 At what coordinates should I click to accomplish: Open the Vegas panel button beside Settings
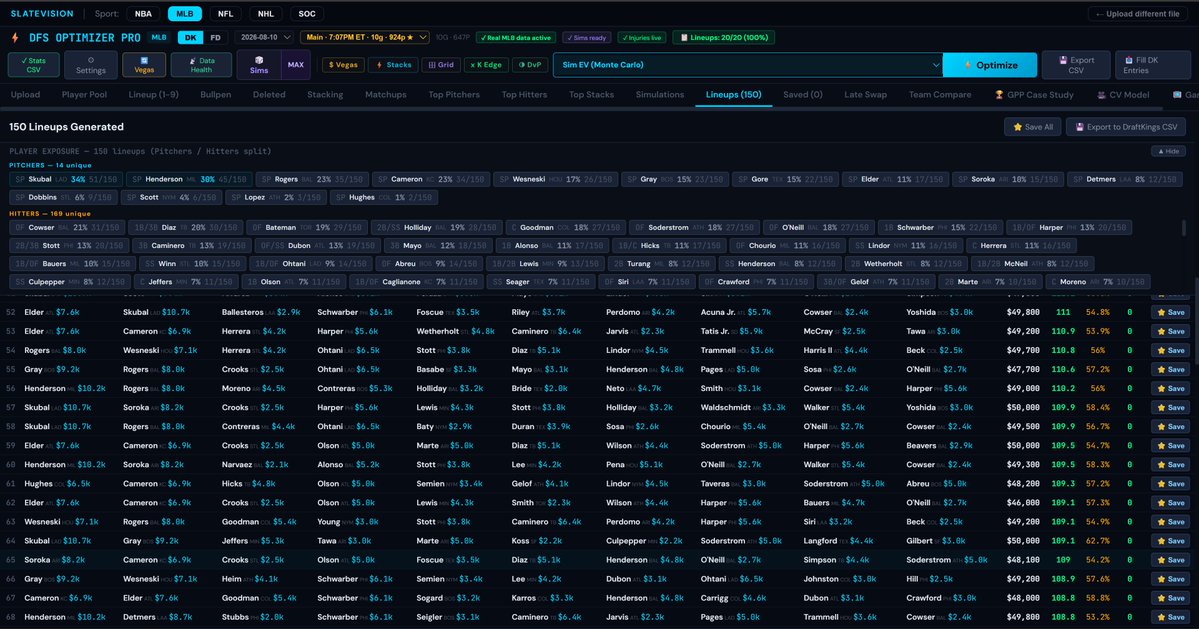coord(144,65)
